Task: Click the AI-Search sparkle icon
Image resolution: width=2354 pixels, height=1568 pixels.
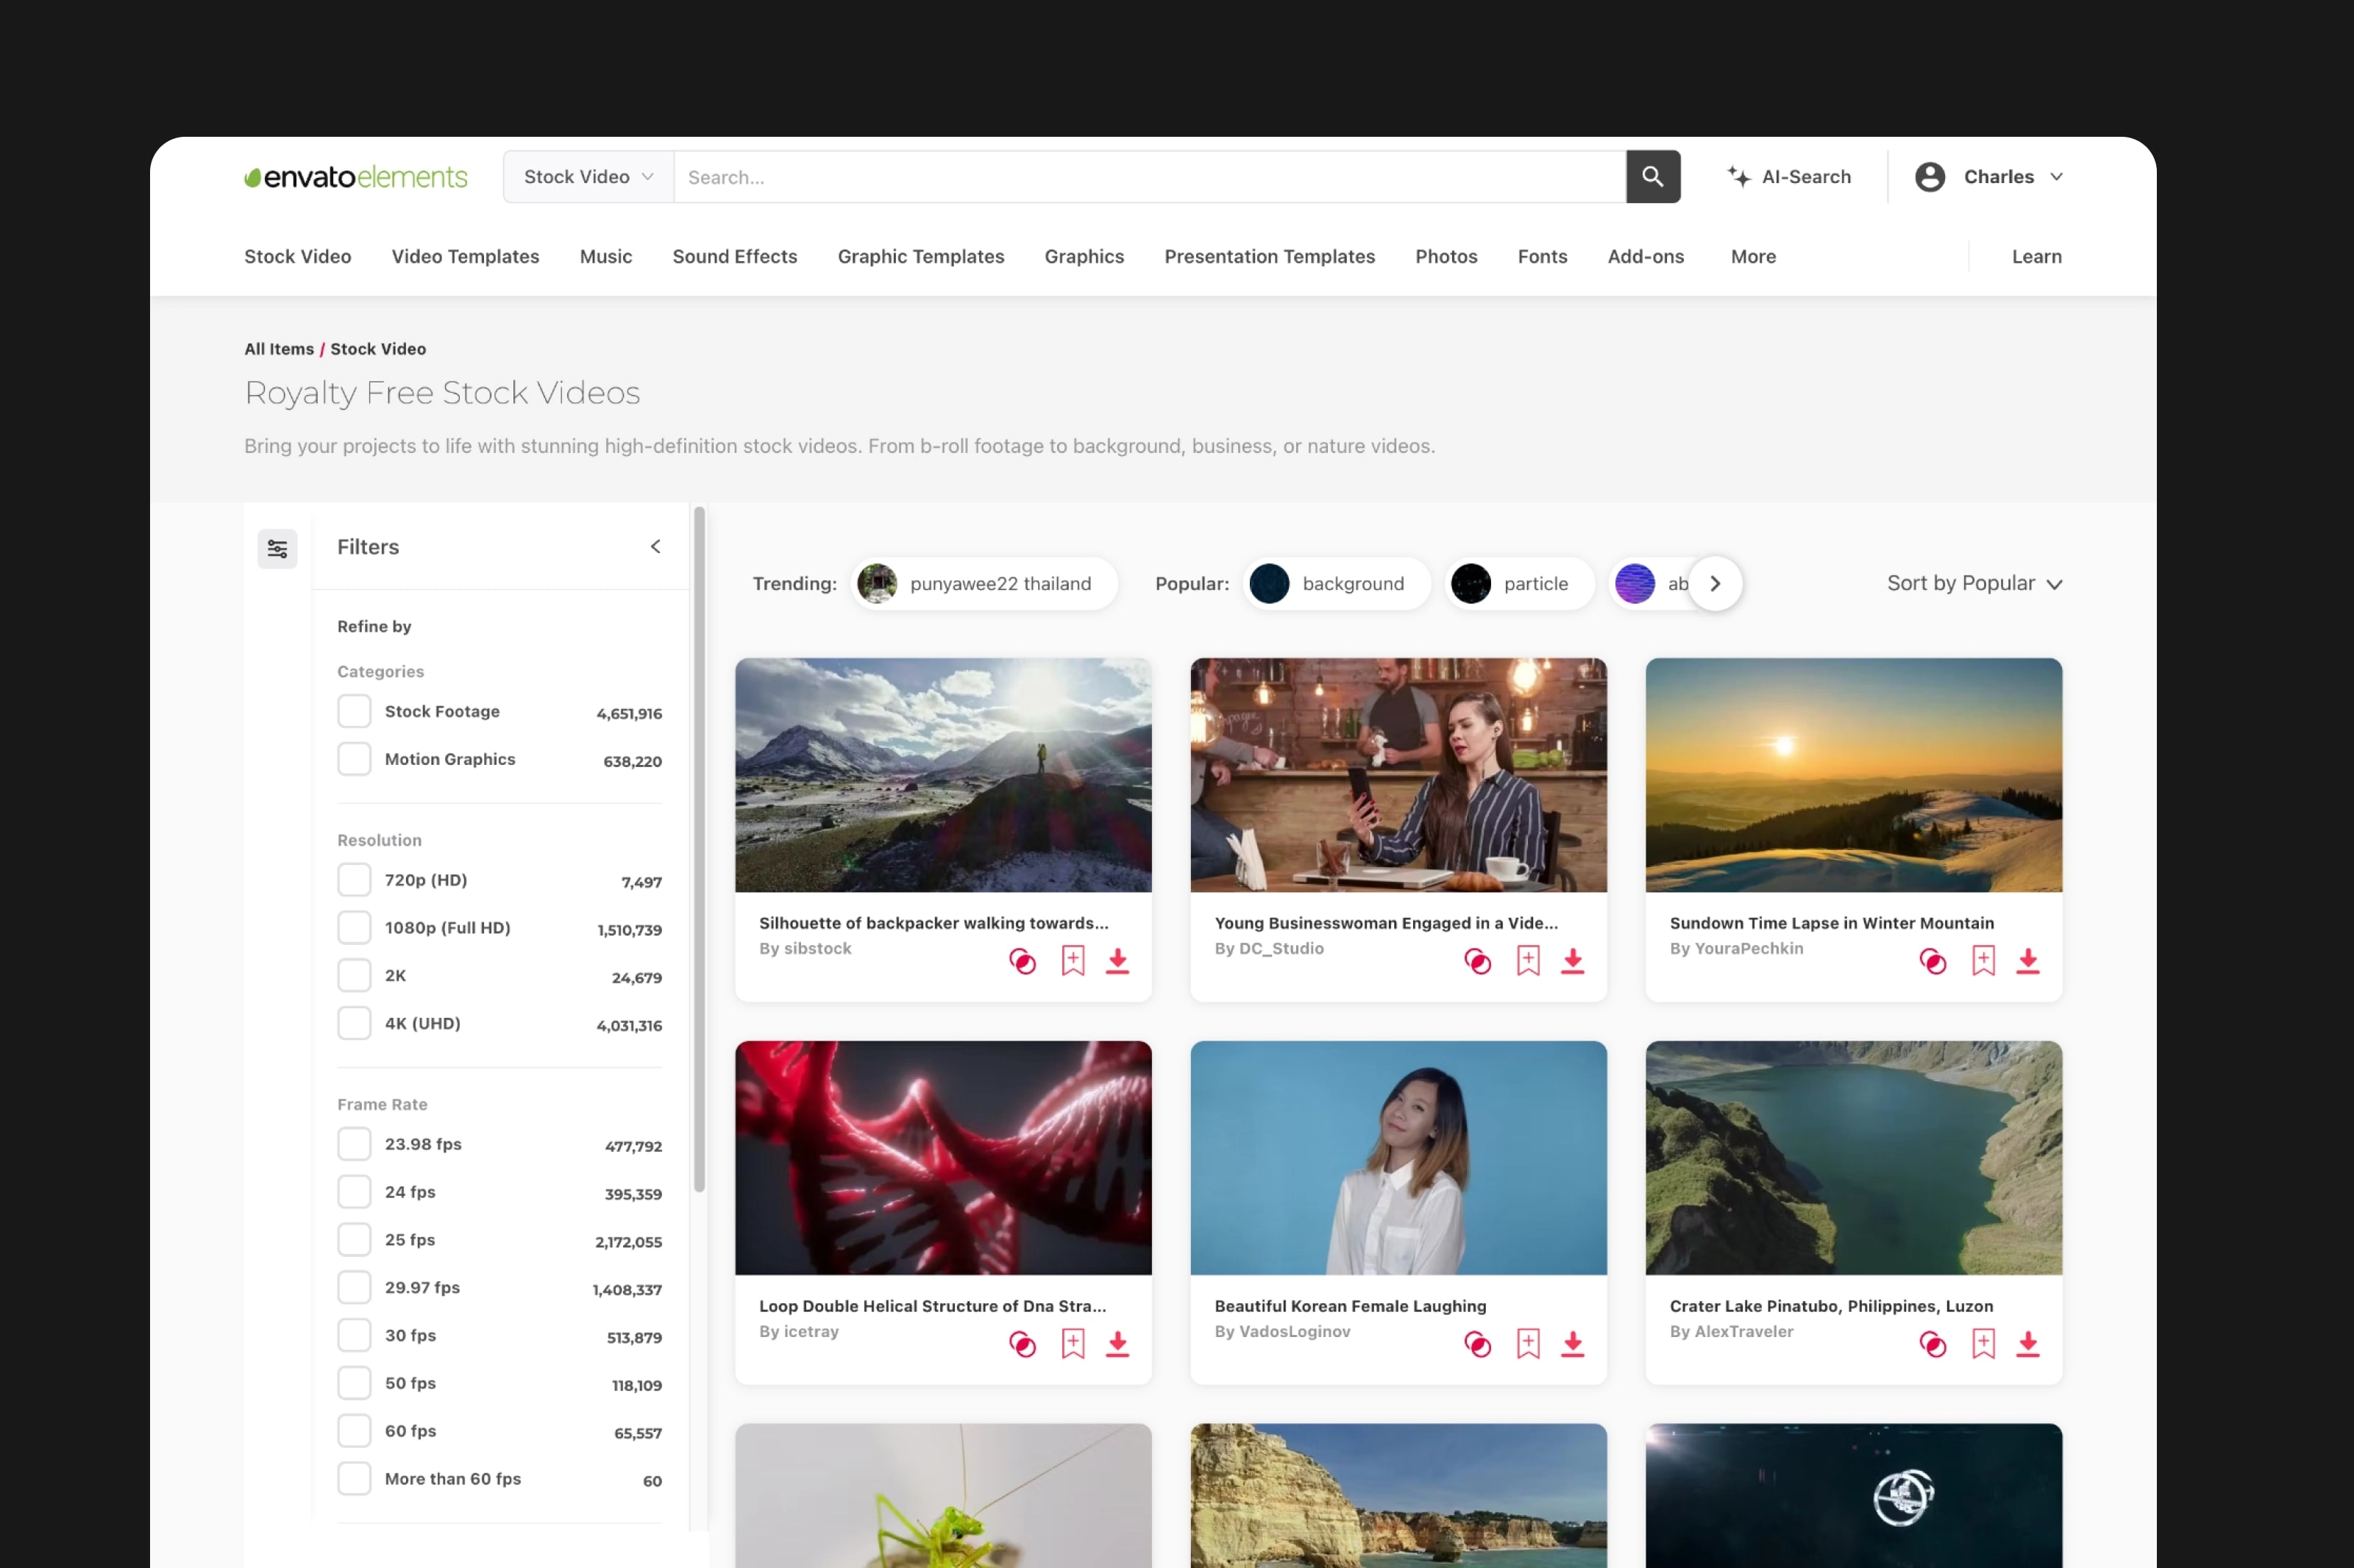Action: [1739, 177]
